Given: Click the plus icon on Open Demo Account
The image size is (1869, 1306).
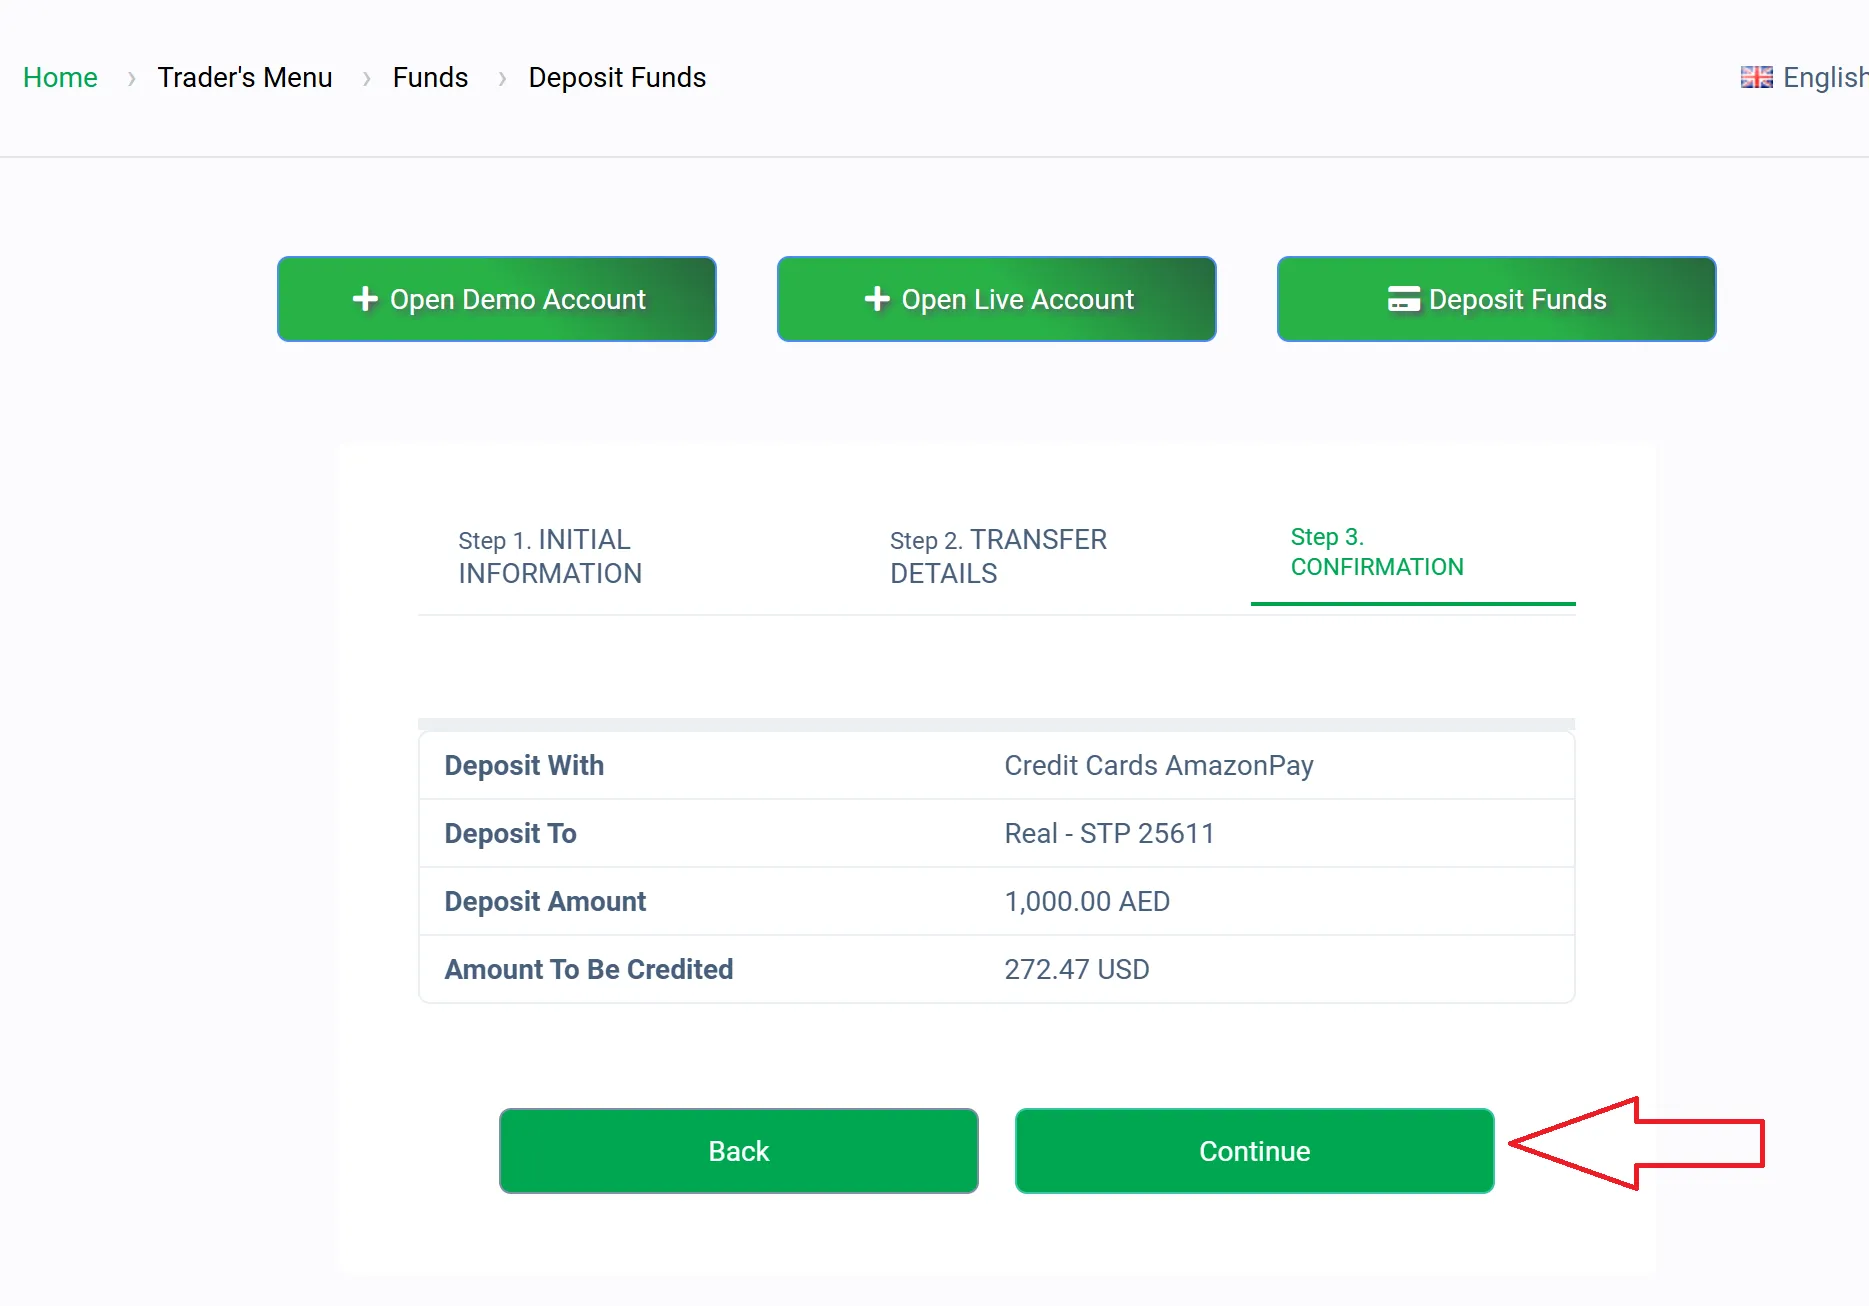Looking at the screenshot, I should click(x=365, y=299).
